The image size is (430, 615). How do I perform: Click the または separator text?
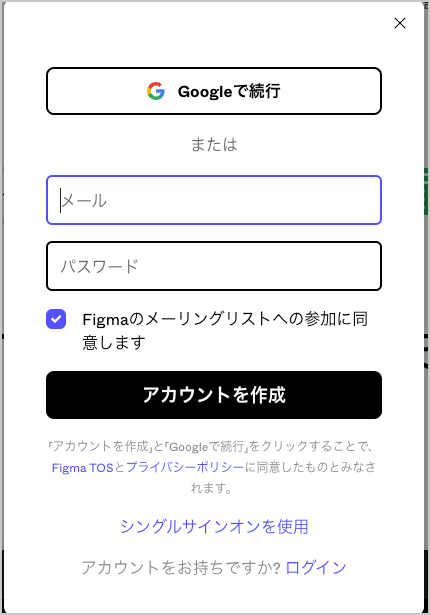point(214,144)
